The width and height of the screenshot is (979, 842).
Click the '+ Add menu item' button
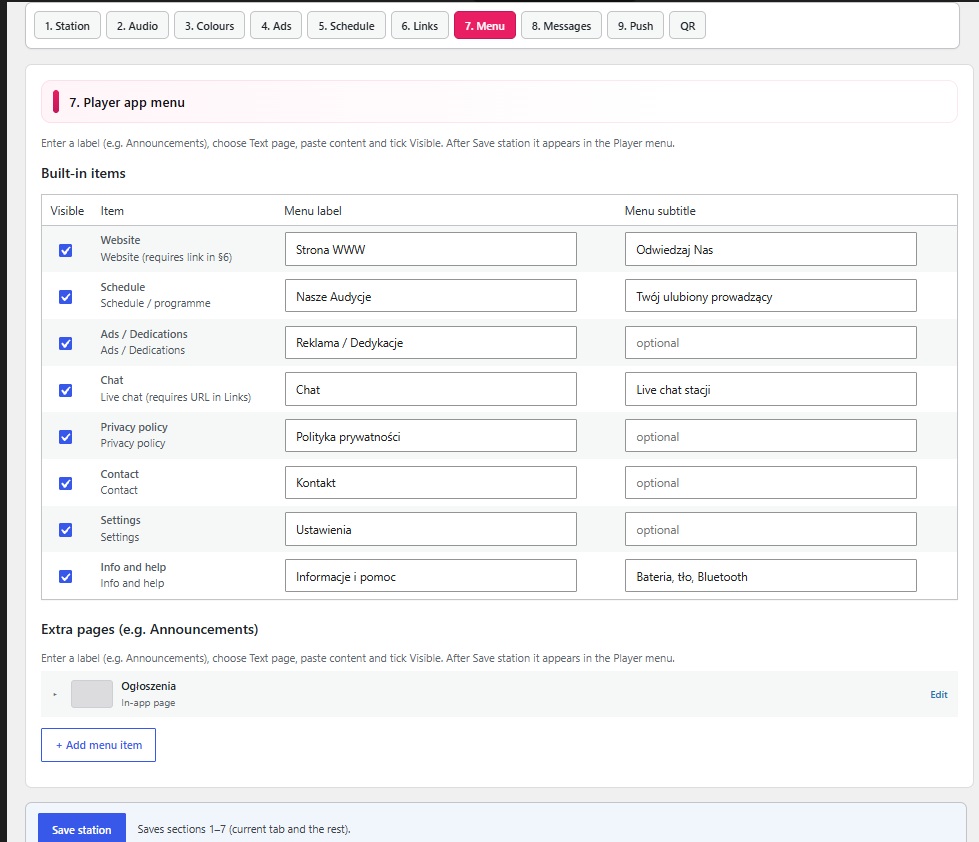coord(99,745)
